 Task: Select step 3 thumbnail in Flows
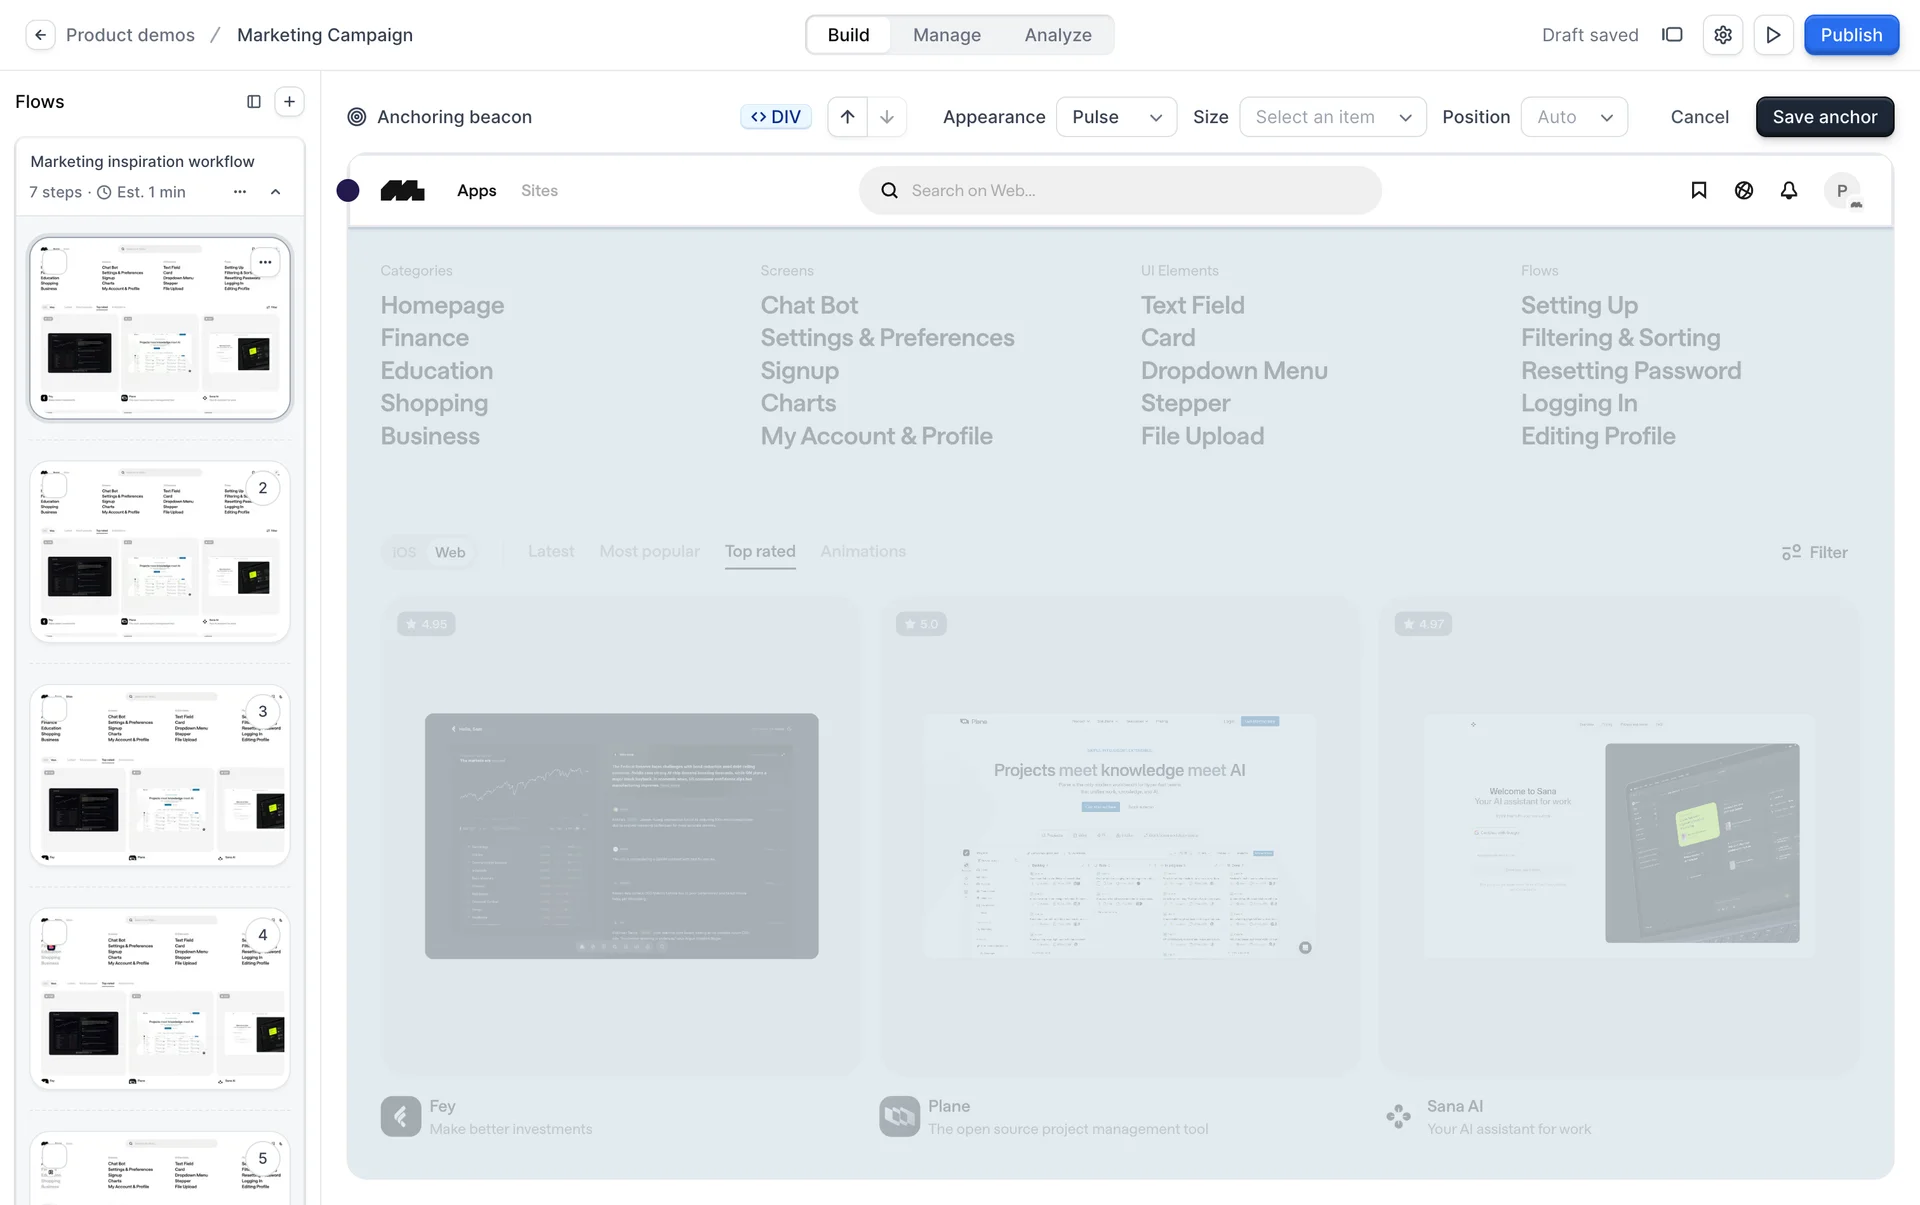tap(160, 775)
